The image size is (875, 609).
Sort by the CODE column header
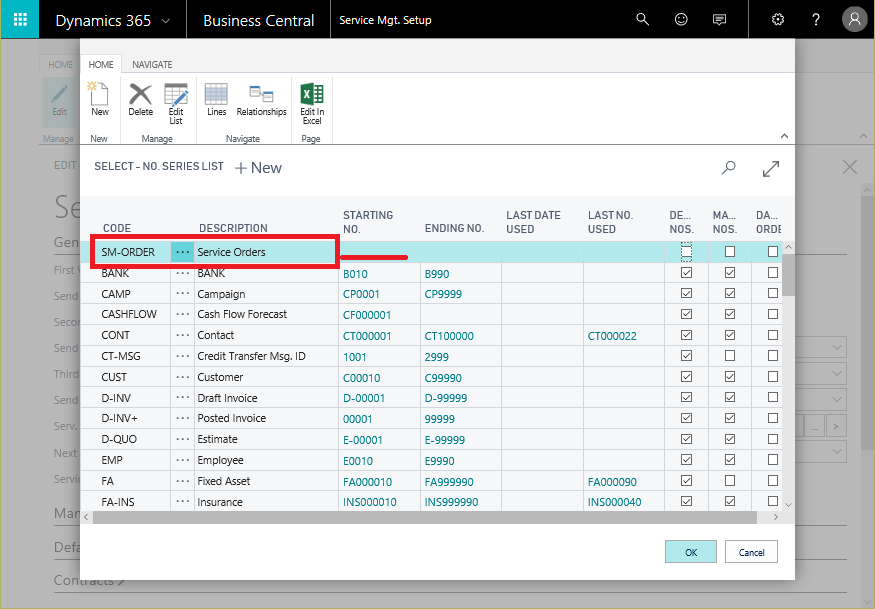[x=117, y=228]
